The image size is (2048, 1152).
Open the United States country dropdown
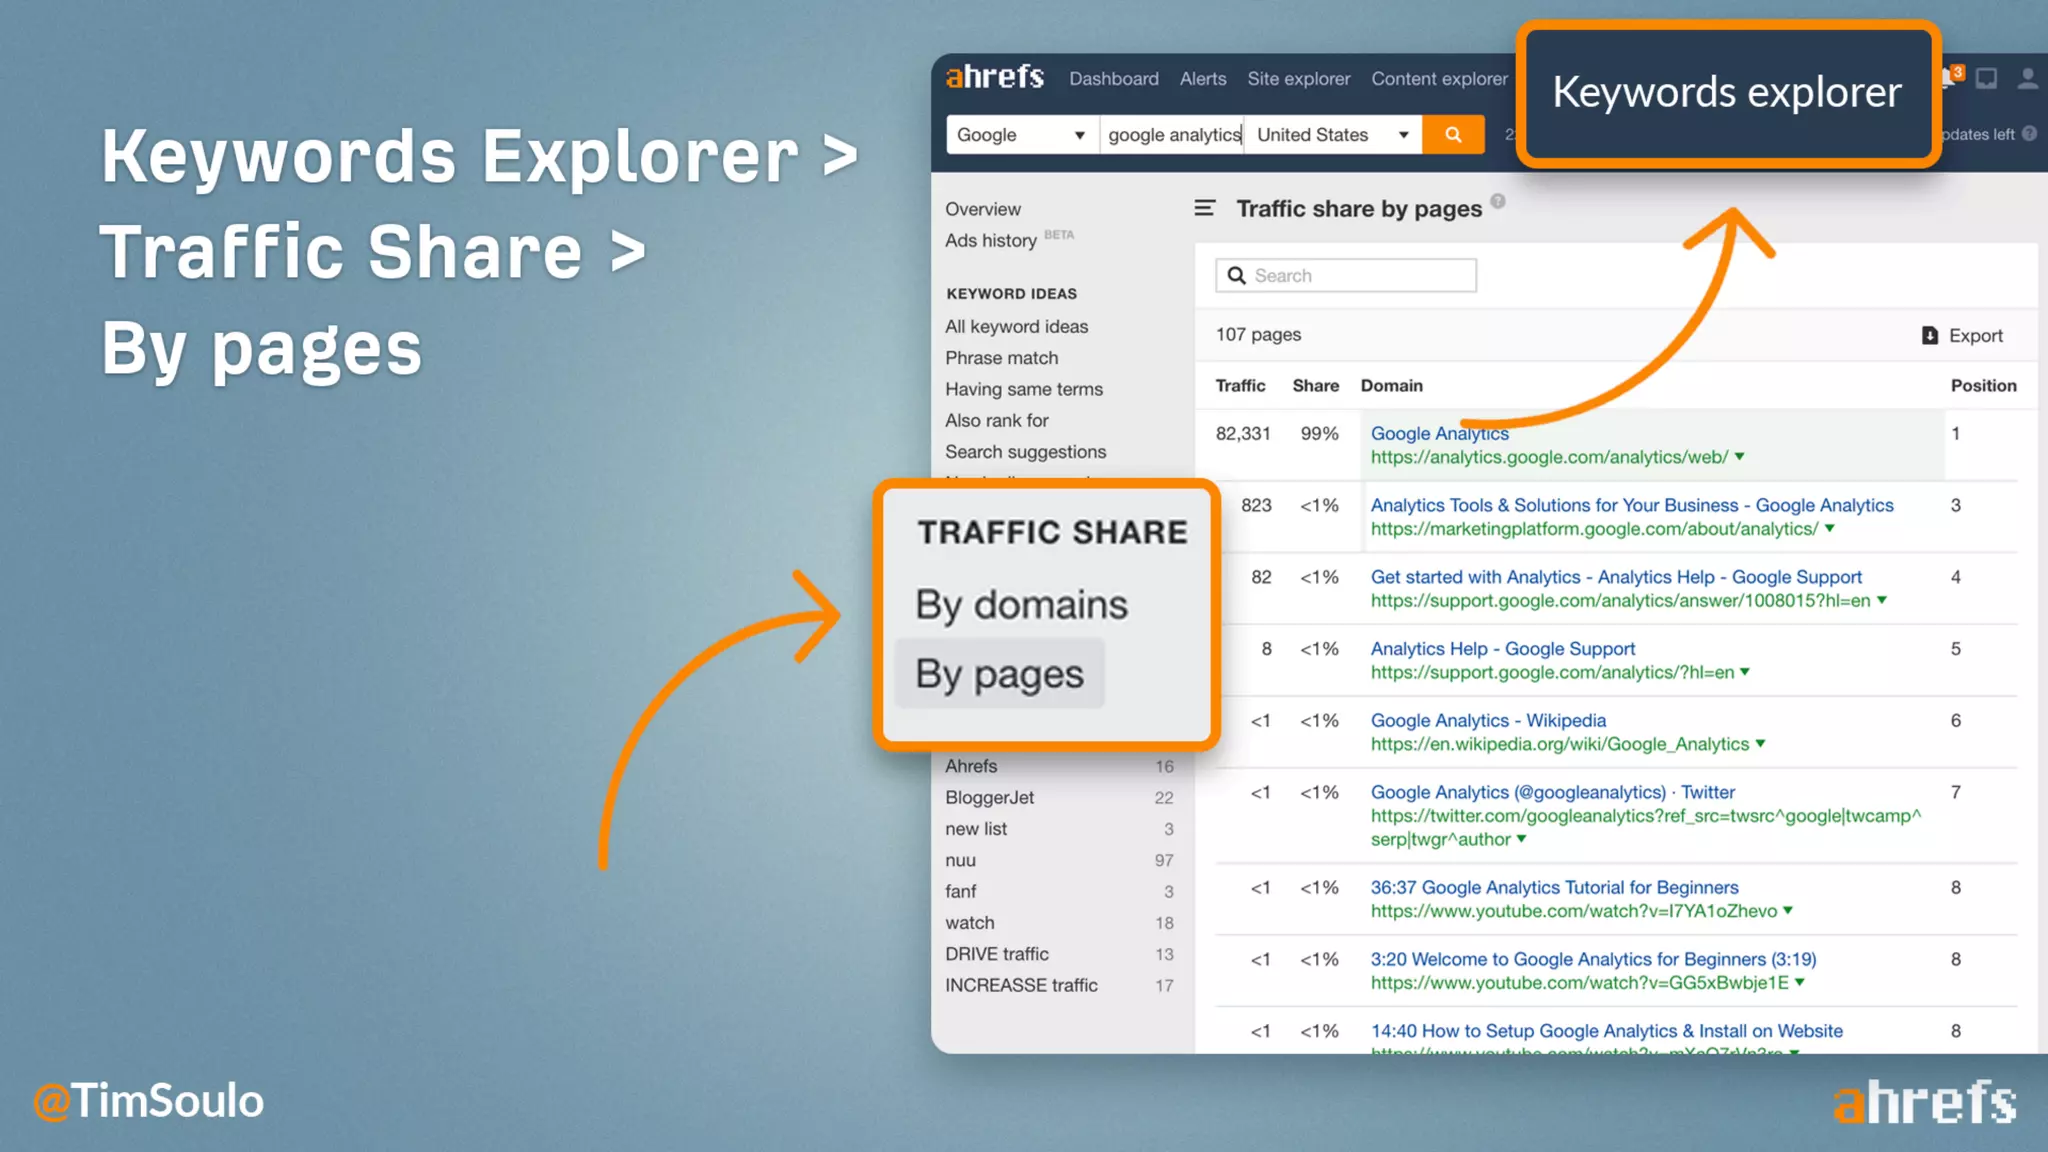(1331, 135)
